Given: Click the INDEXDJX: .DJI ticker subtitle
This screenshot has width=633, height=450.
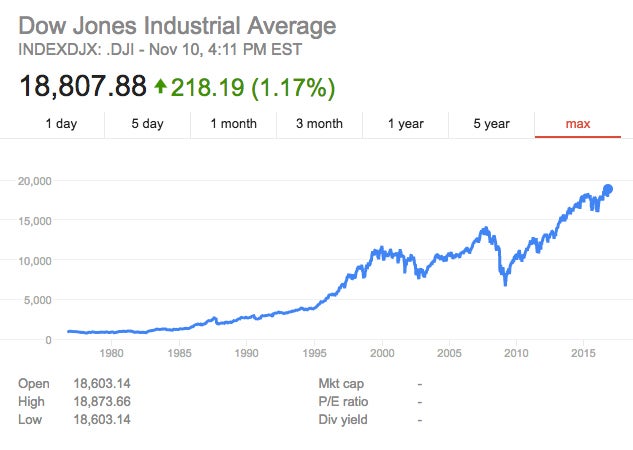Looking at the screenshot, I should click(x=80, y=48).
